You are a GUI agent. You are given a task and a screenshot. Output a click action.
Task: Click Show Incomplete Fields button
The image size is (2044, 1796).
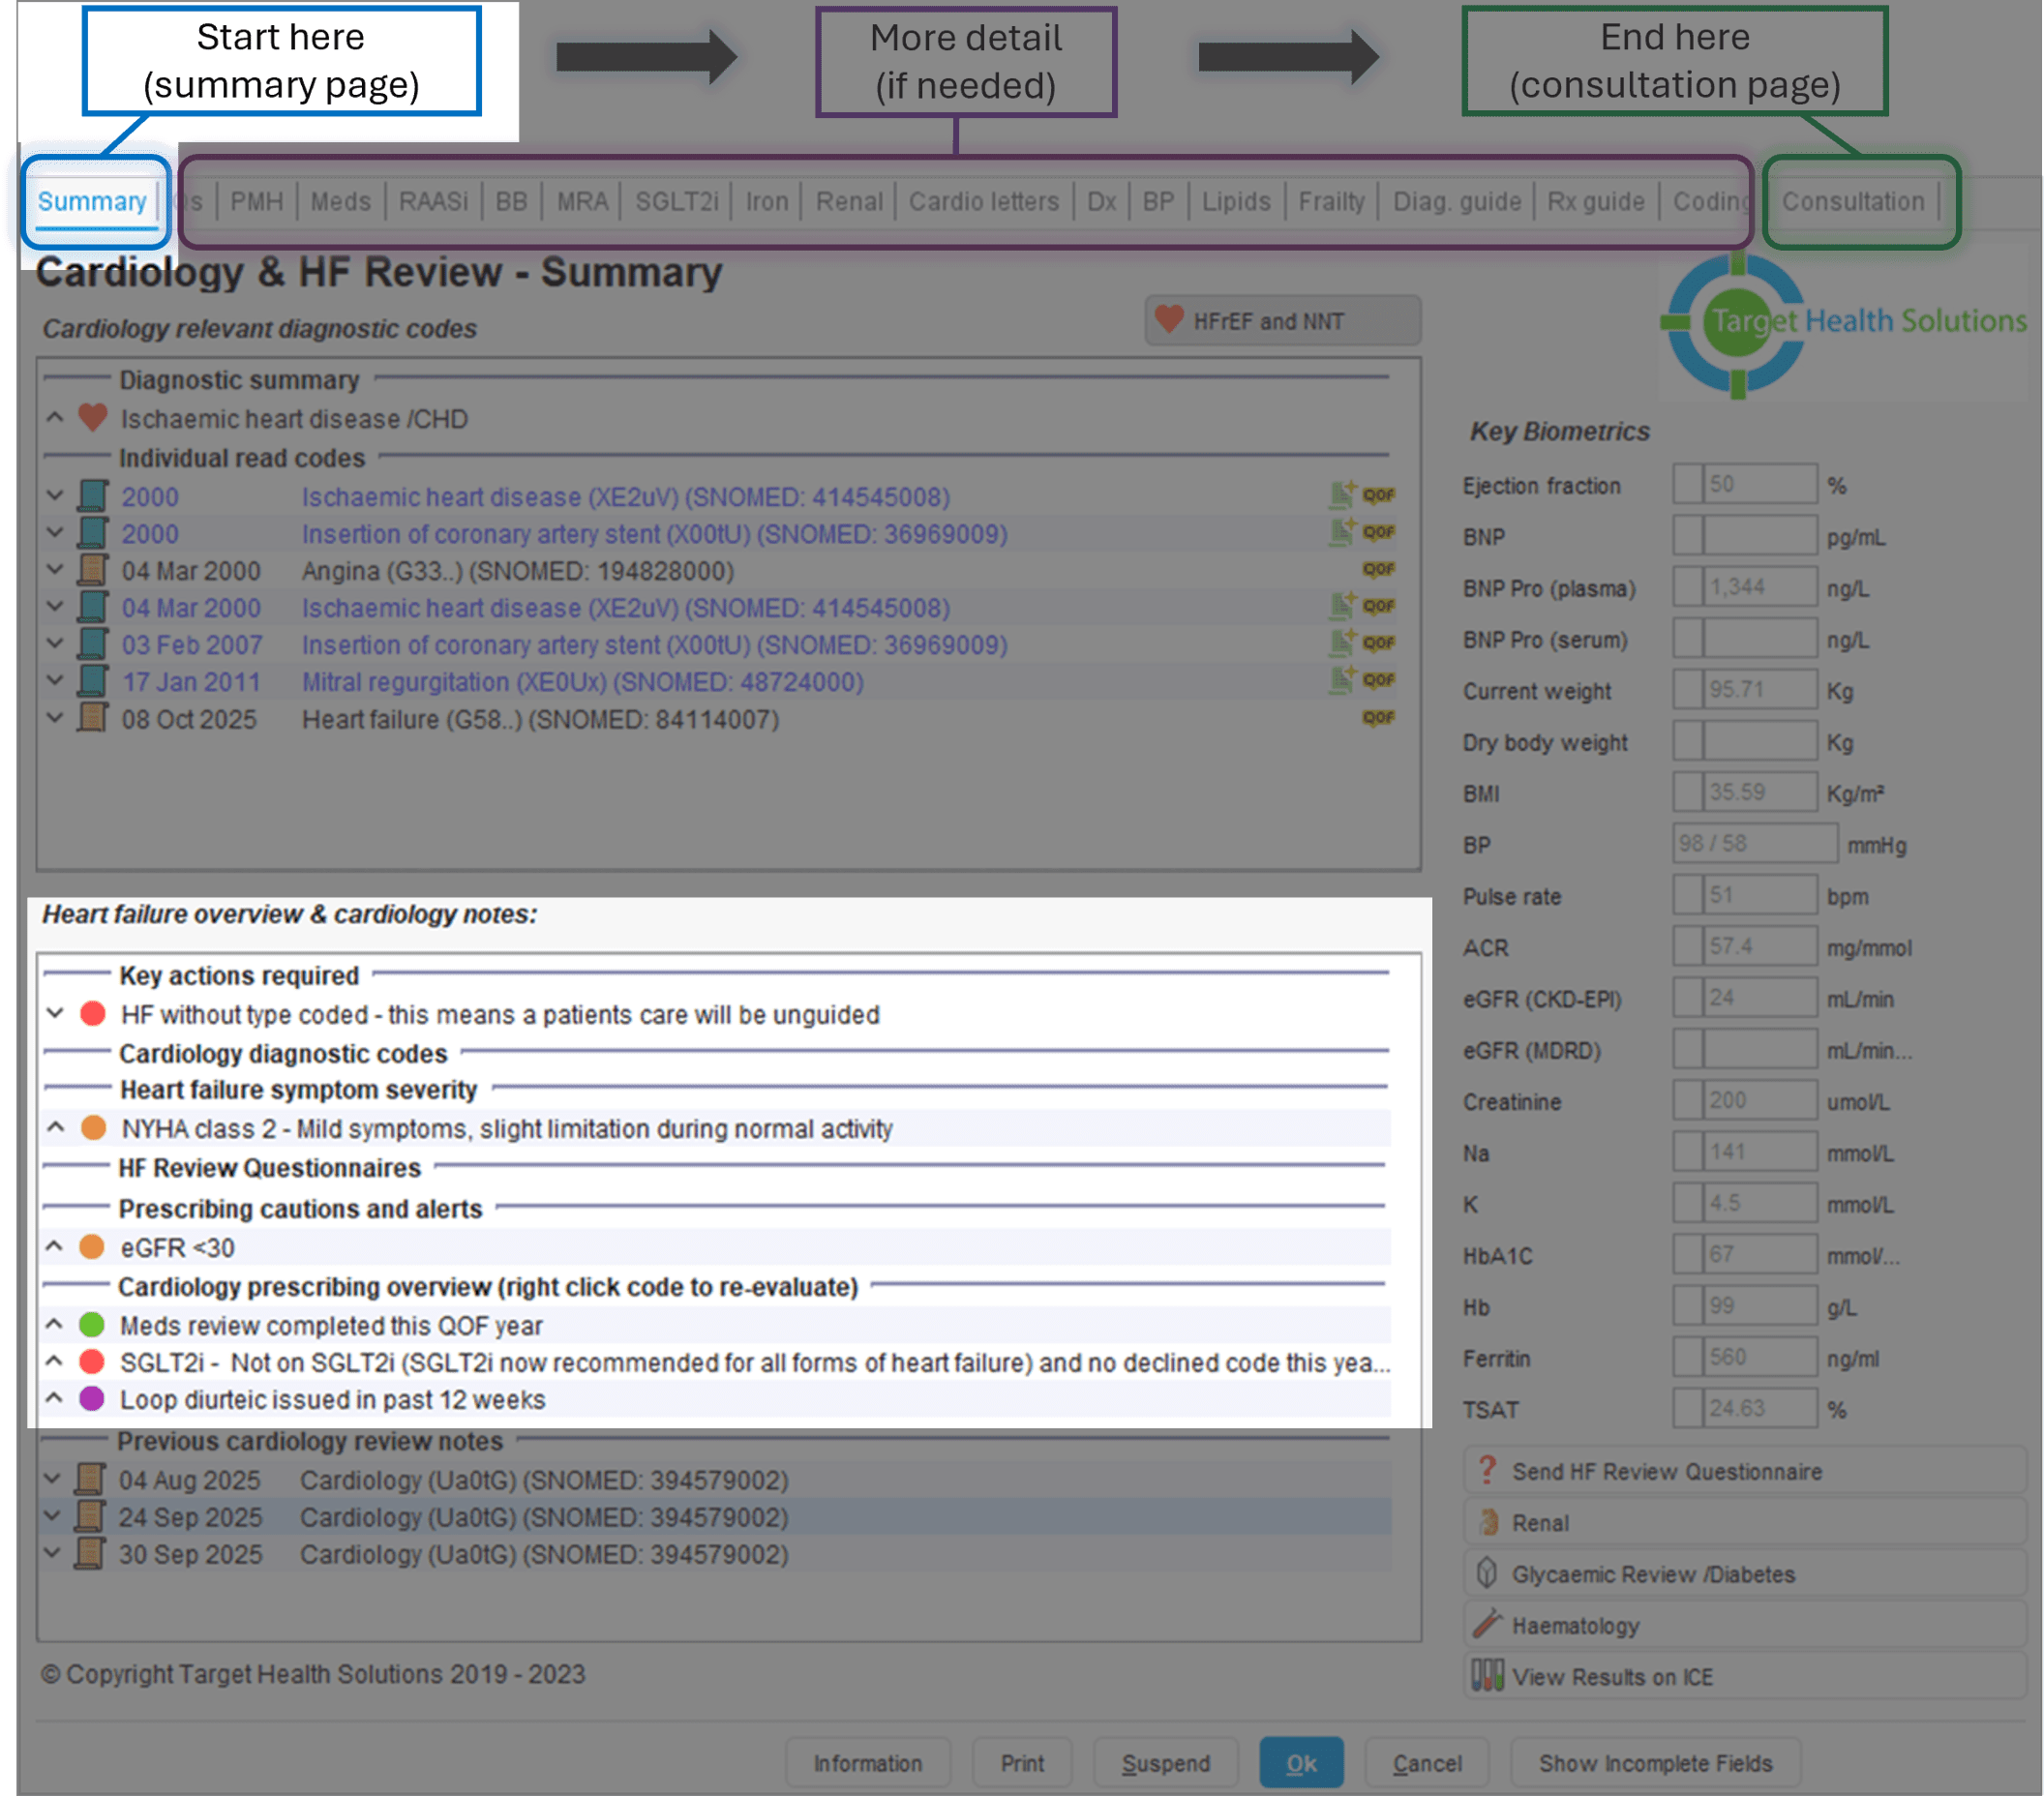[1654, 1763]
